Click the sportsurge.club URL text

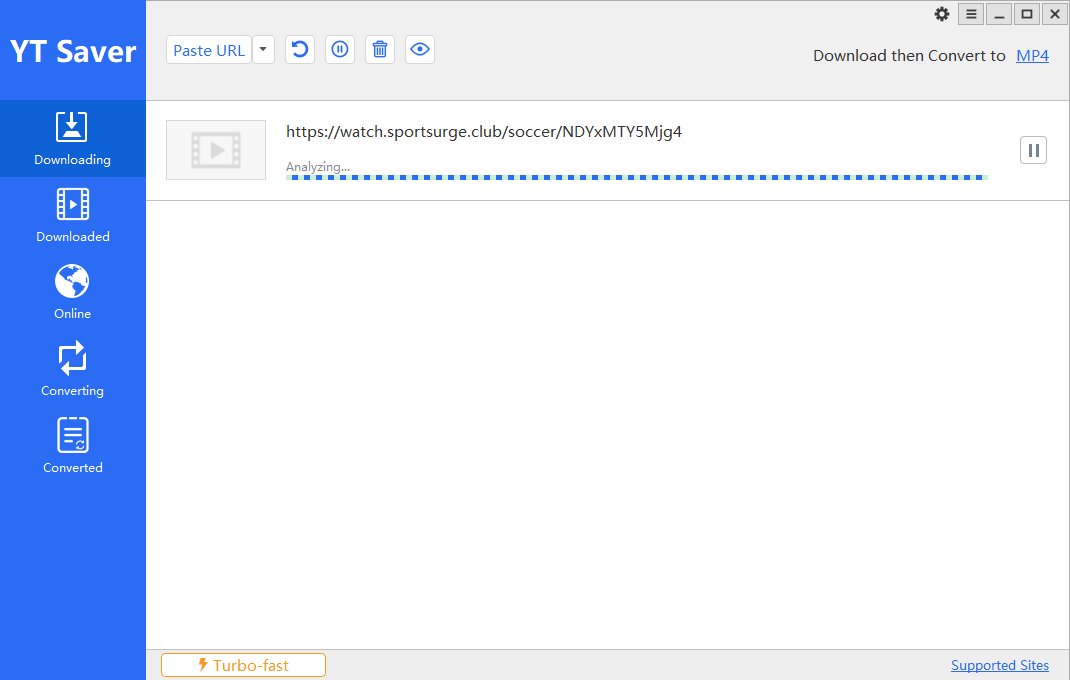[484, 132]
